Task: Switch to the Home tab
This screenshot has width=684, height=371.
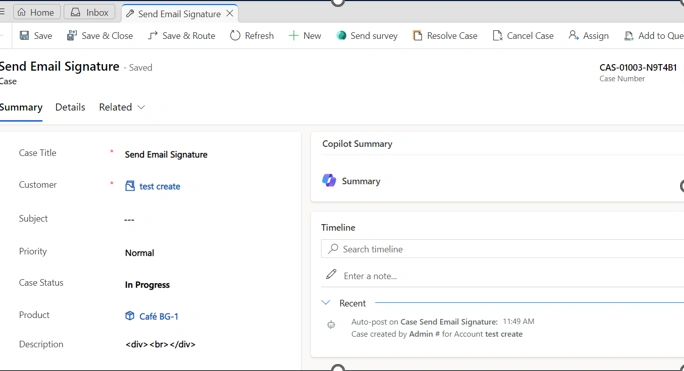Action: tap(36, 12)
